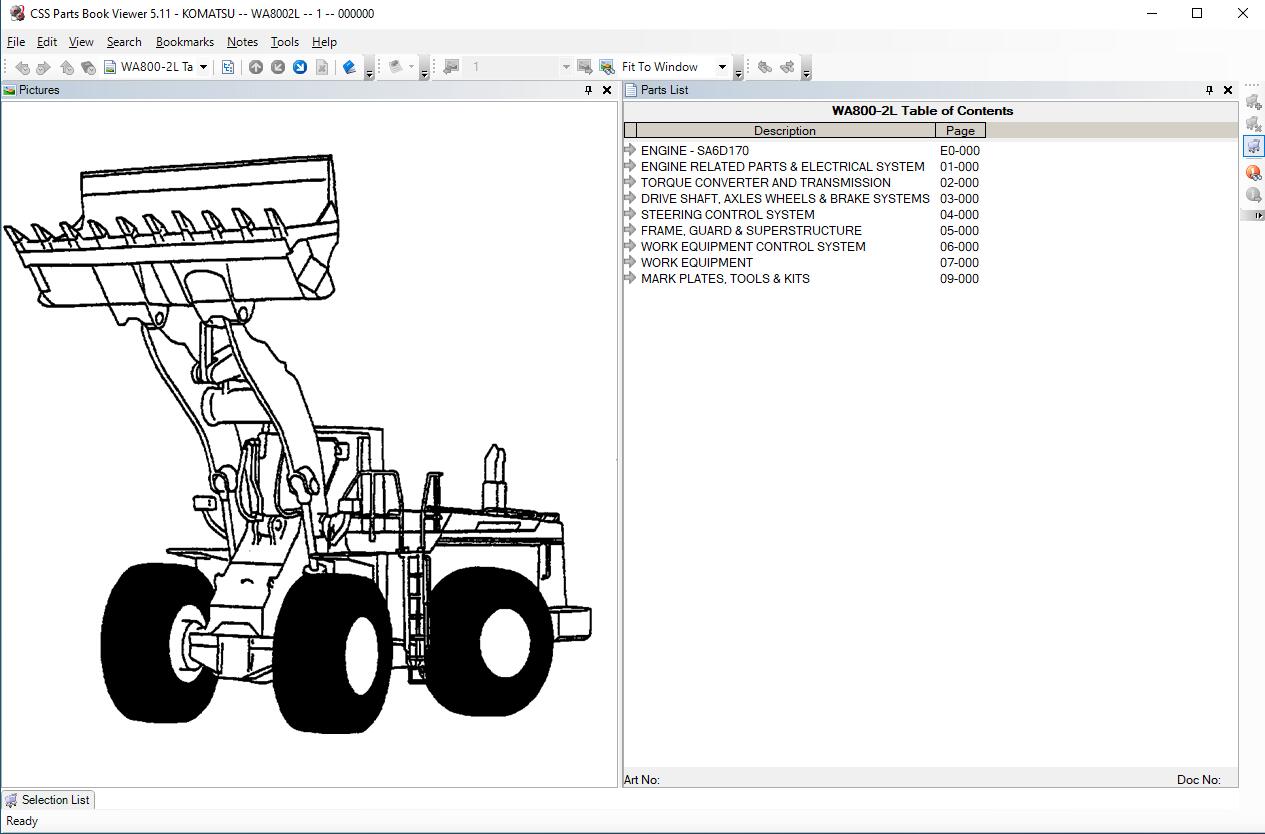Close the Pictures panel

point(606,90)
